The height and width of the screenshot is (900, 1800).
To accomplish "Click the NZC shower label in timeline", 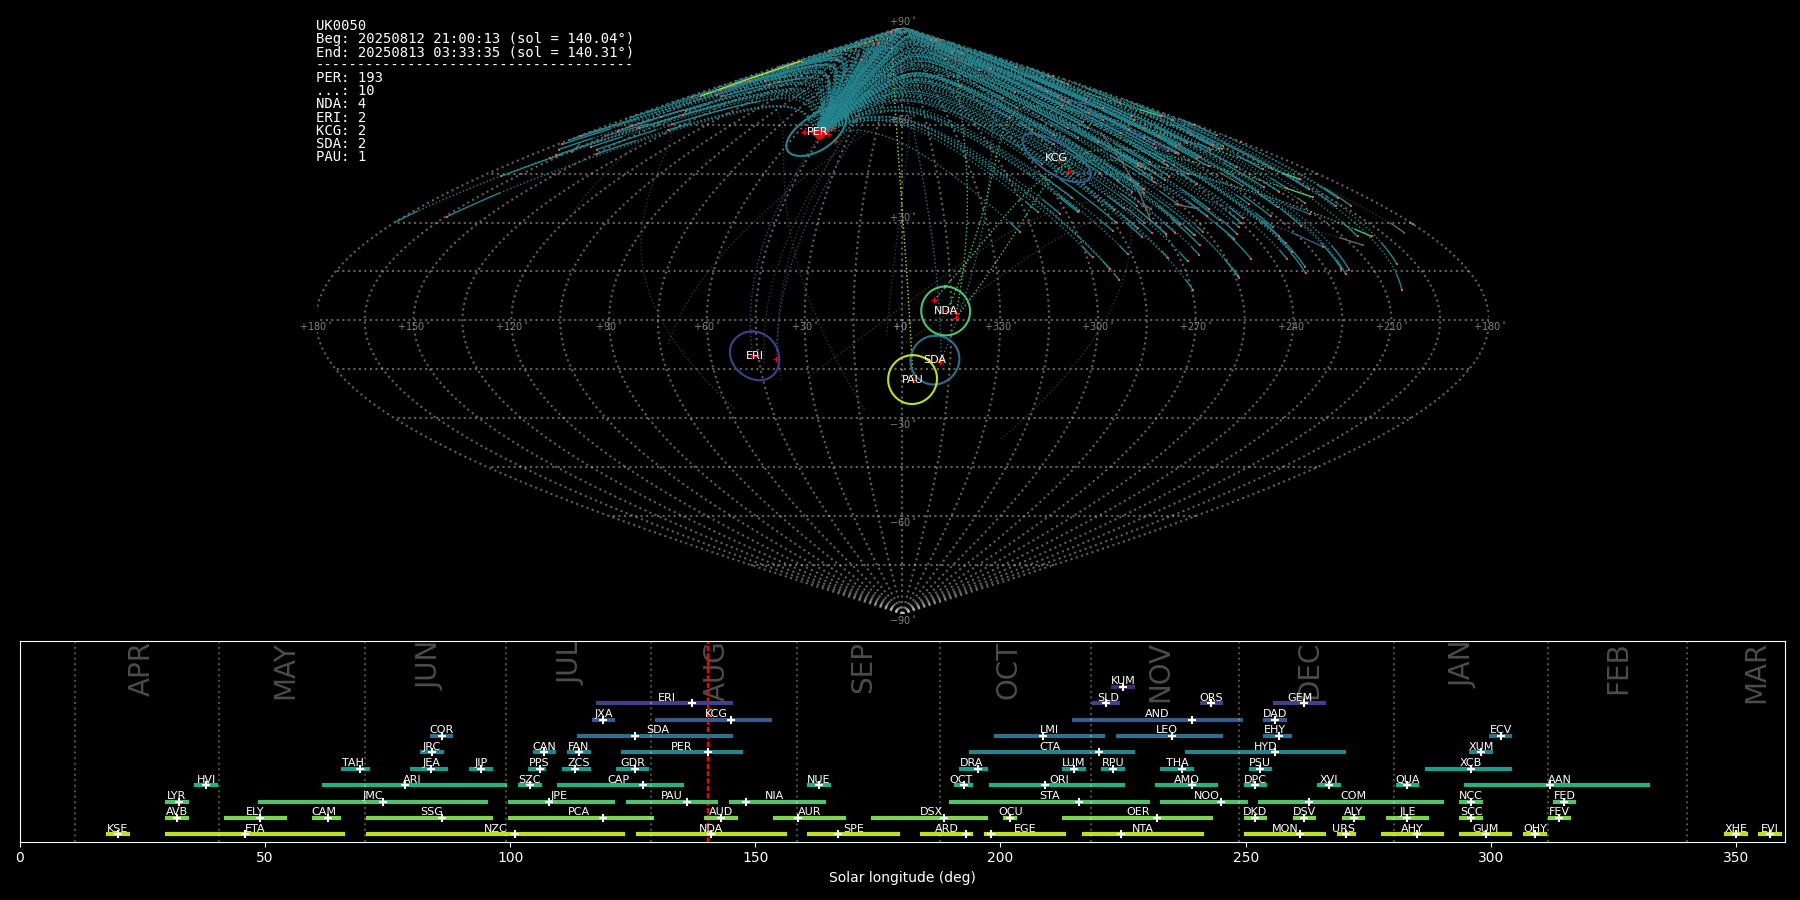I will (x=495, y=829).
